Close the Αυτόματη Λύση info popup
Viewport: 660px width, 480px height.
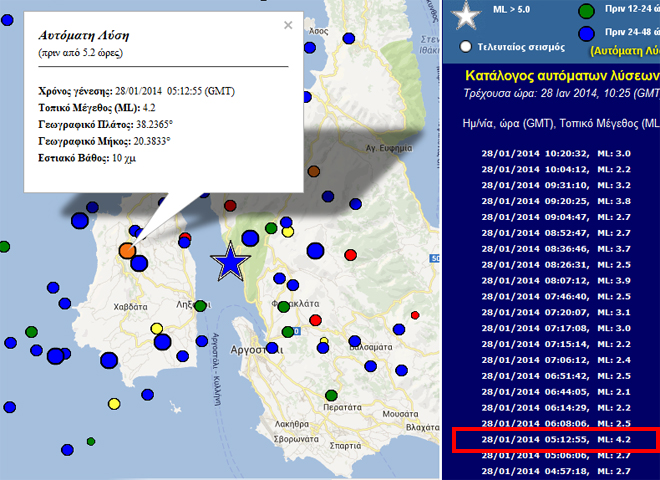(288, 25)
